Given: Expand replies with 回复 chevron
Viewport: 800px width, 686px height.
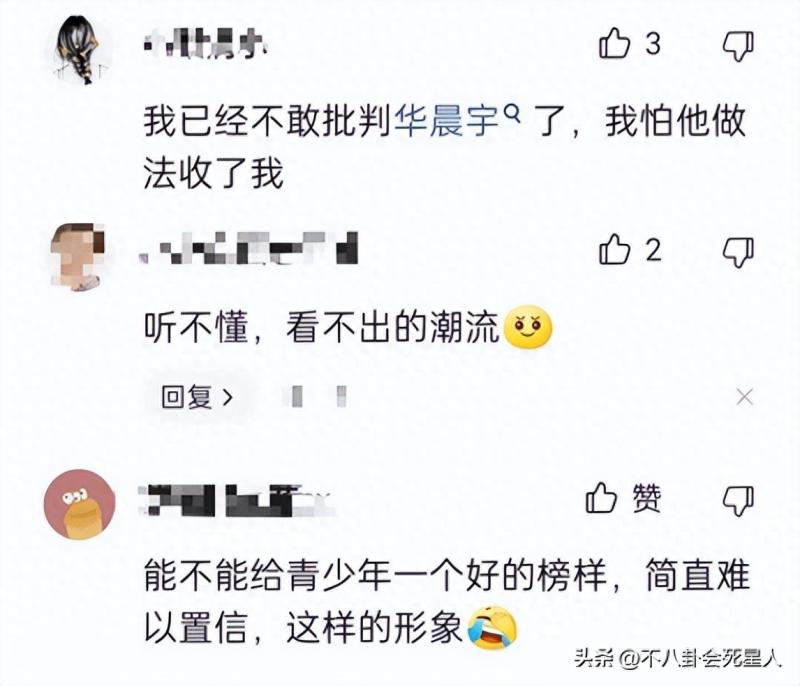Looking at the screenshot, I should coord(197,396).
